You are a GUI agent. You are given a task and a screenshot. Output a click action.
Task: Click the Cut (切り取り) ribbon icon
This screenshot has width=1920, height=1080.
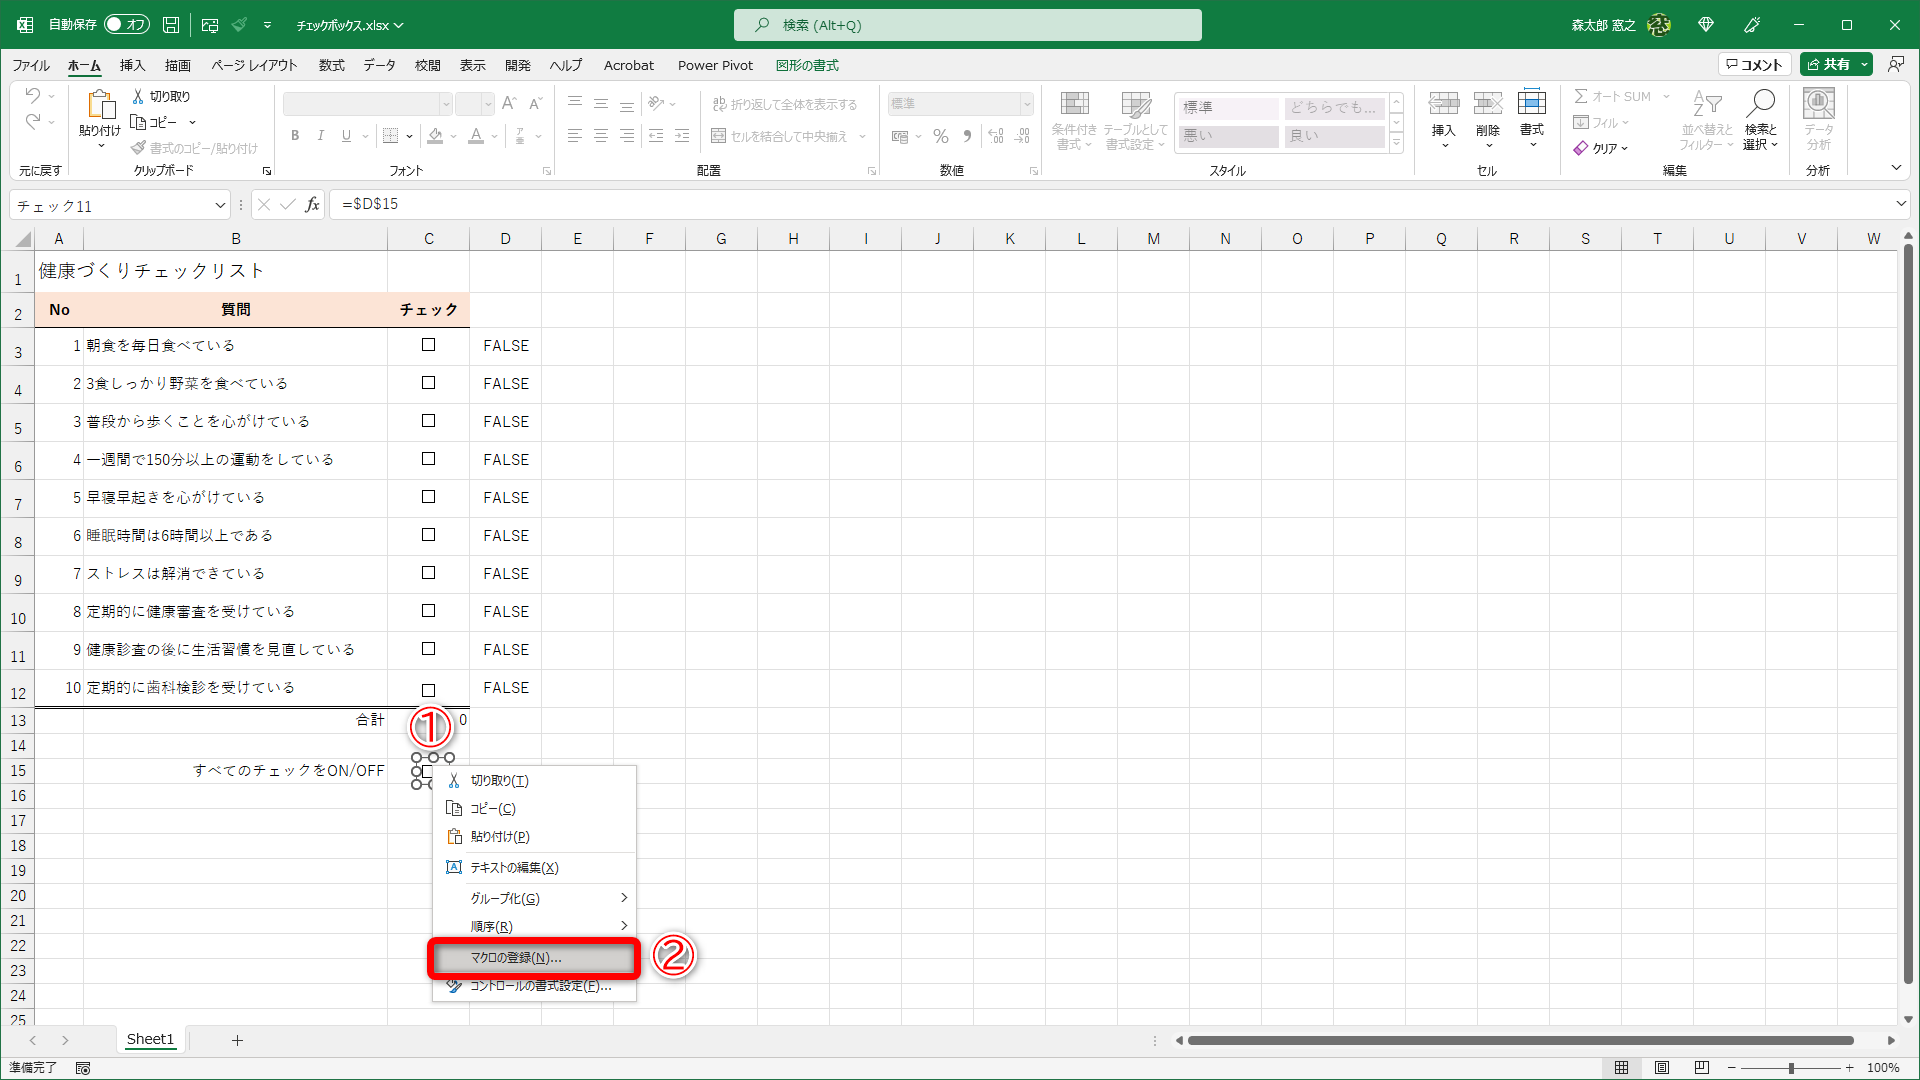139,96
